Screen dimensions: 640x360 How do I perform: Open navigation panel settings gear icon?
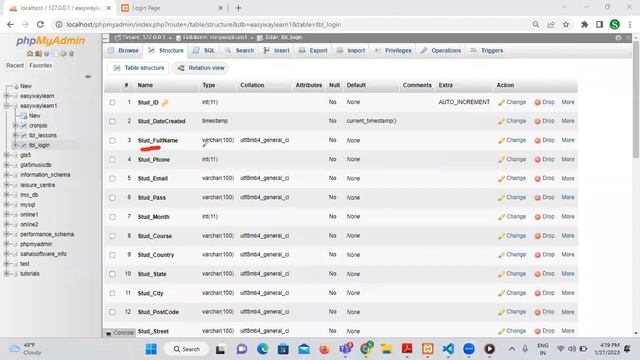click(x=63, y=54)
